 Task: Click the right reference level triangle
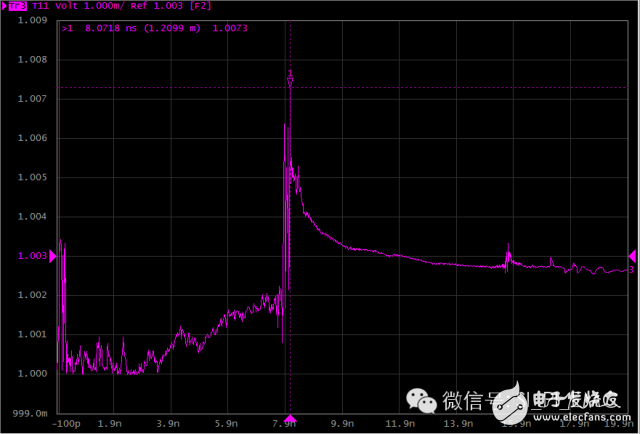click(631, 256)
